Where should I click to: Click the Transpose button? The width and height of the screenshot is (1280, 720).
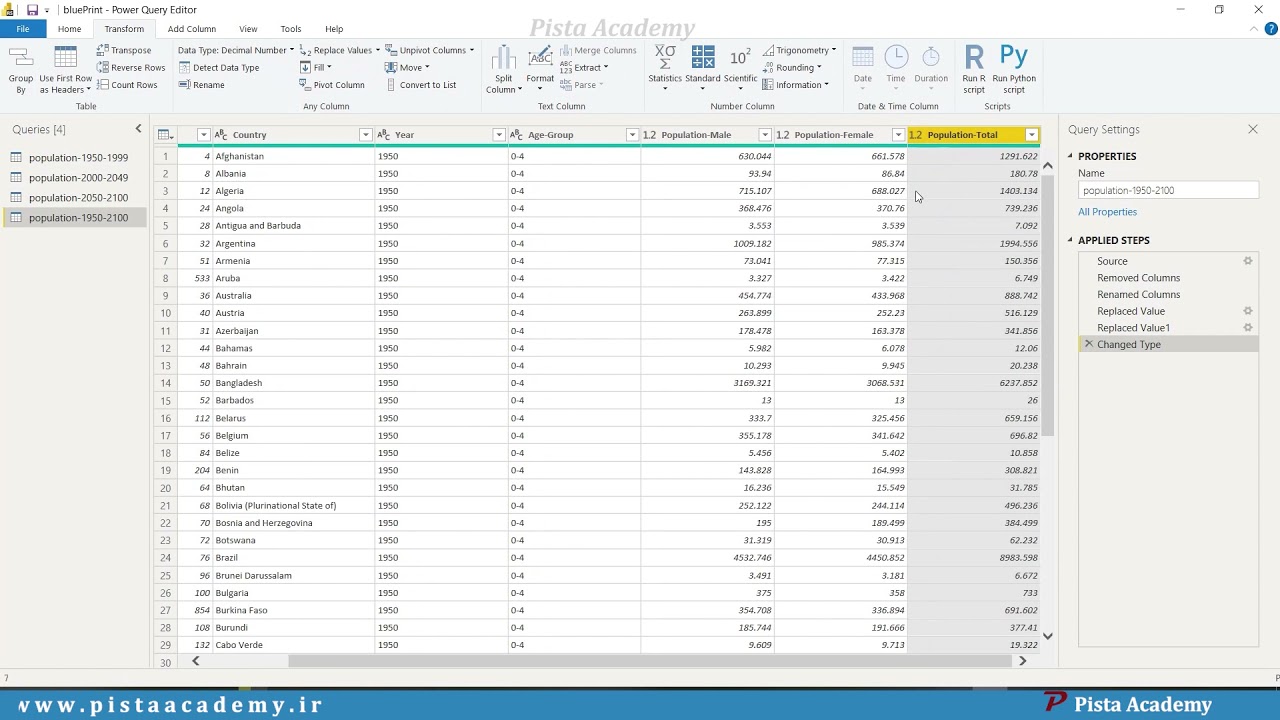pos(124,50)
